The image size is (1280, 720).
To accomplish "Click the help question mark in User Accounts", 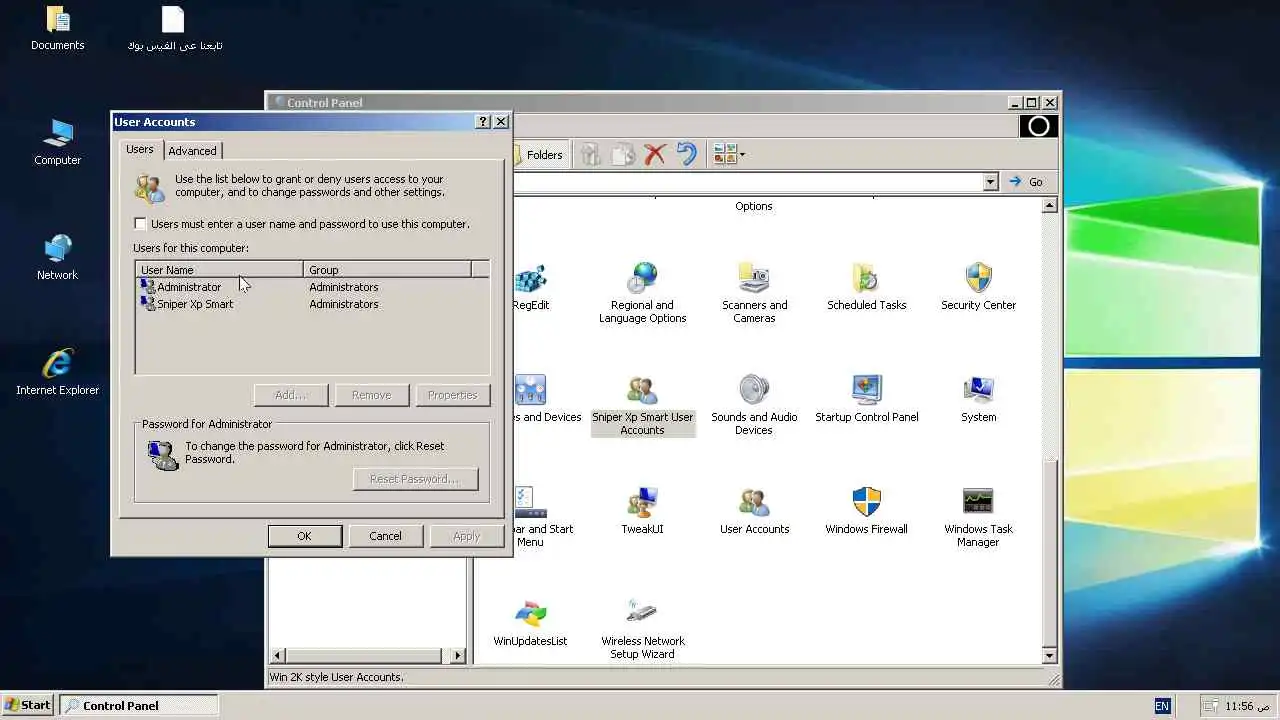I will [483, 122].
